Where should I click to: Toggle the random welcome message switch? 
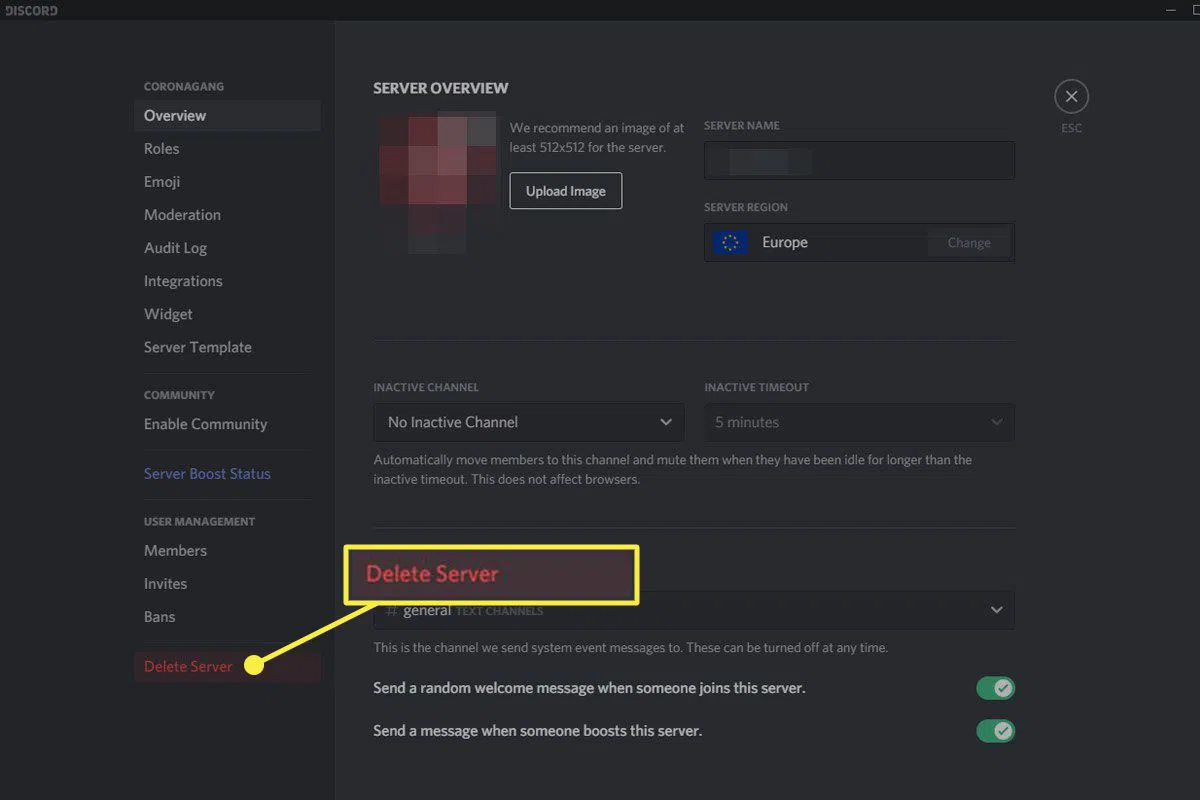[995, 688]
